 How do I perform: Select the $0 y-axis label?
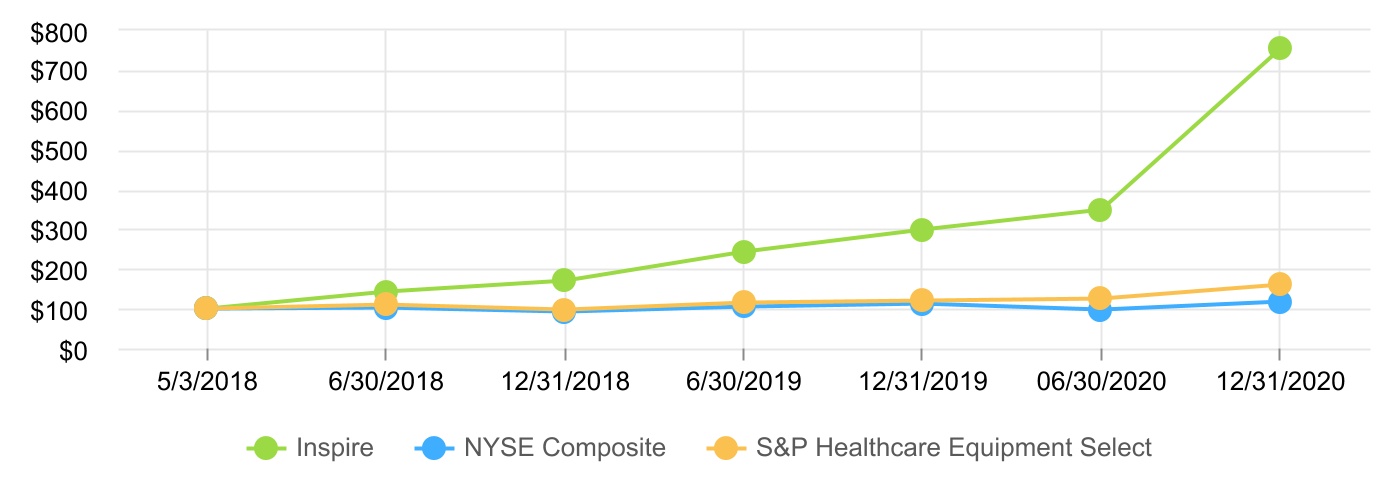pos(74,350)
